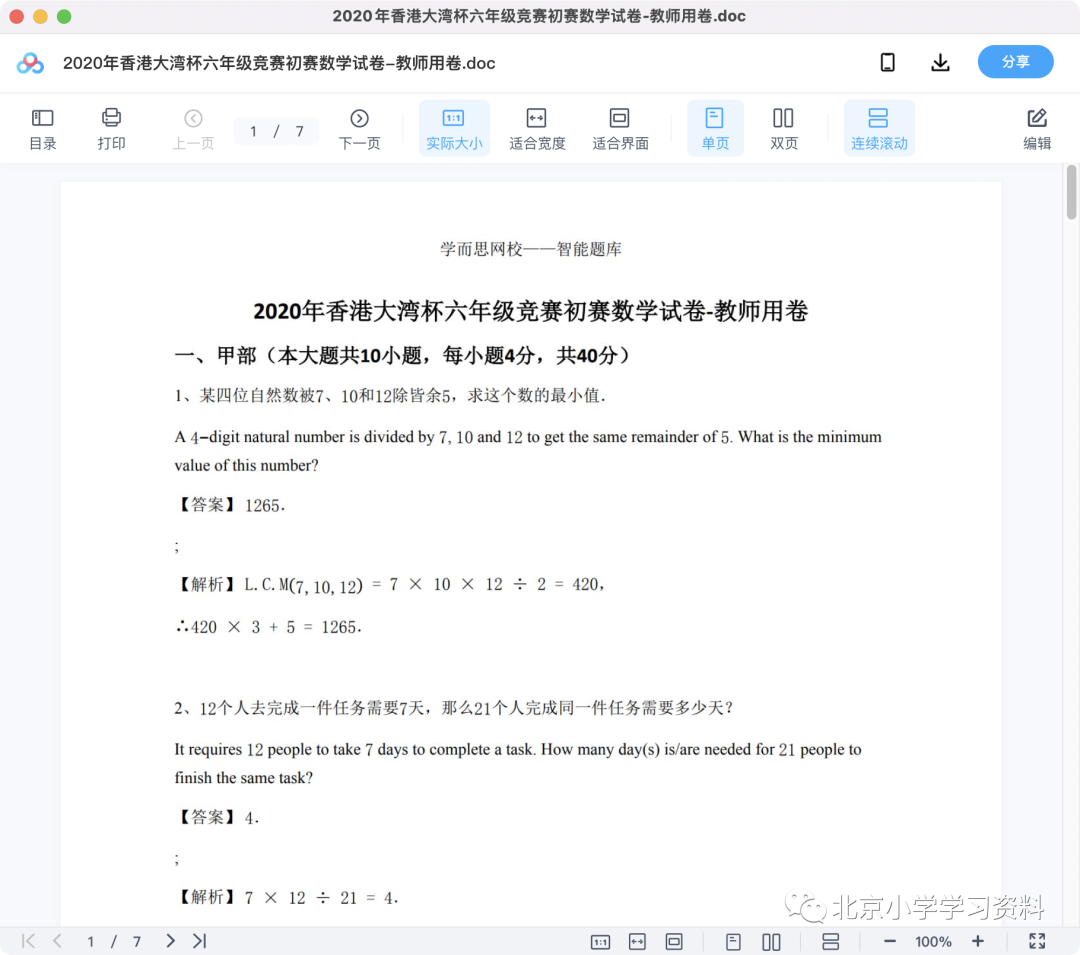This screenshot has width=1080, height=955.
Task: Enter fullscreen with the expand icon
Action: click(1037, 941)
